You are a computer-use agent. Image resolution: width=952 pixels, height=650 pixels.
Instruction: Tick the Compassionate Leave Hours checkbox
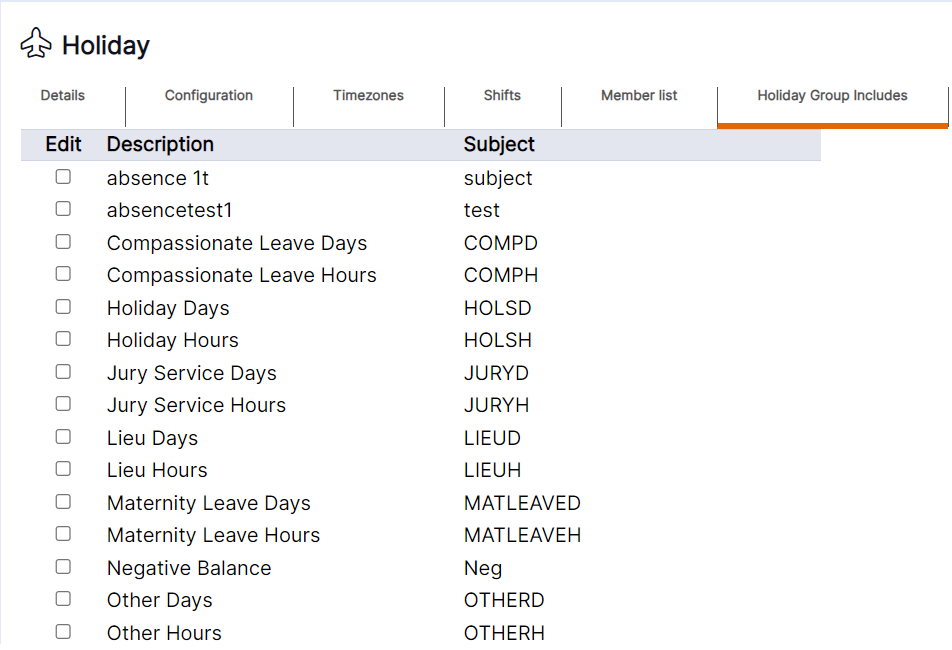pyautogui.click(x=63, y=274)
